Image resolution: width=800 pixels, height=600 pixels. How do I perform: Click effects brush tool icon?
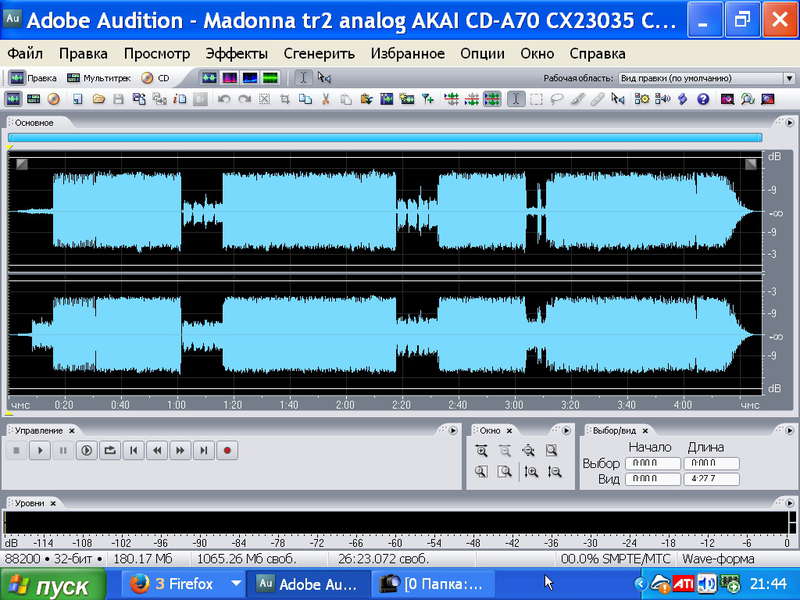[x=577, y=99]
